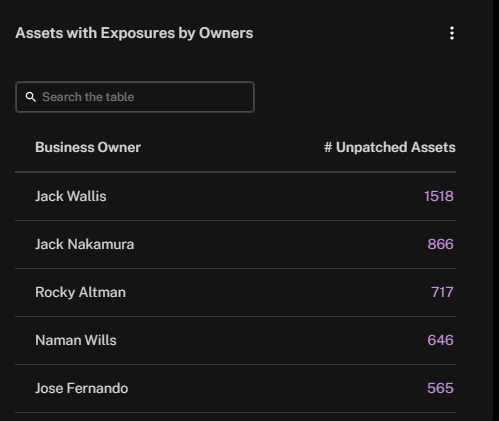Screen dimensions: 499x421
Task: Open Rocky Altman's 717 assets count
Action: (x=442, y=292)
